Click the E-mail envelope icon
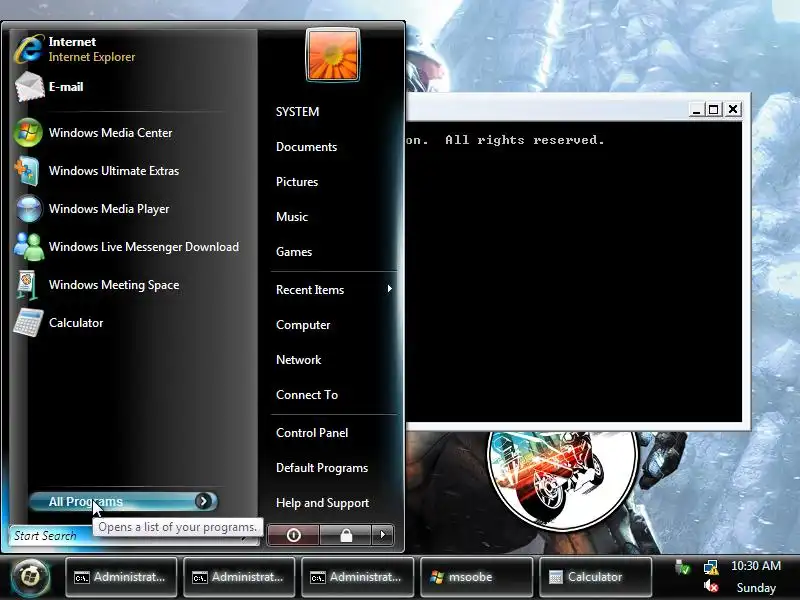800x600 pixels. tap(29, 87)
